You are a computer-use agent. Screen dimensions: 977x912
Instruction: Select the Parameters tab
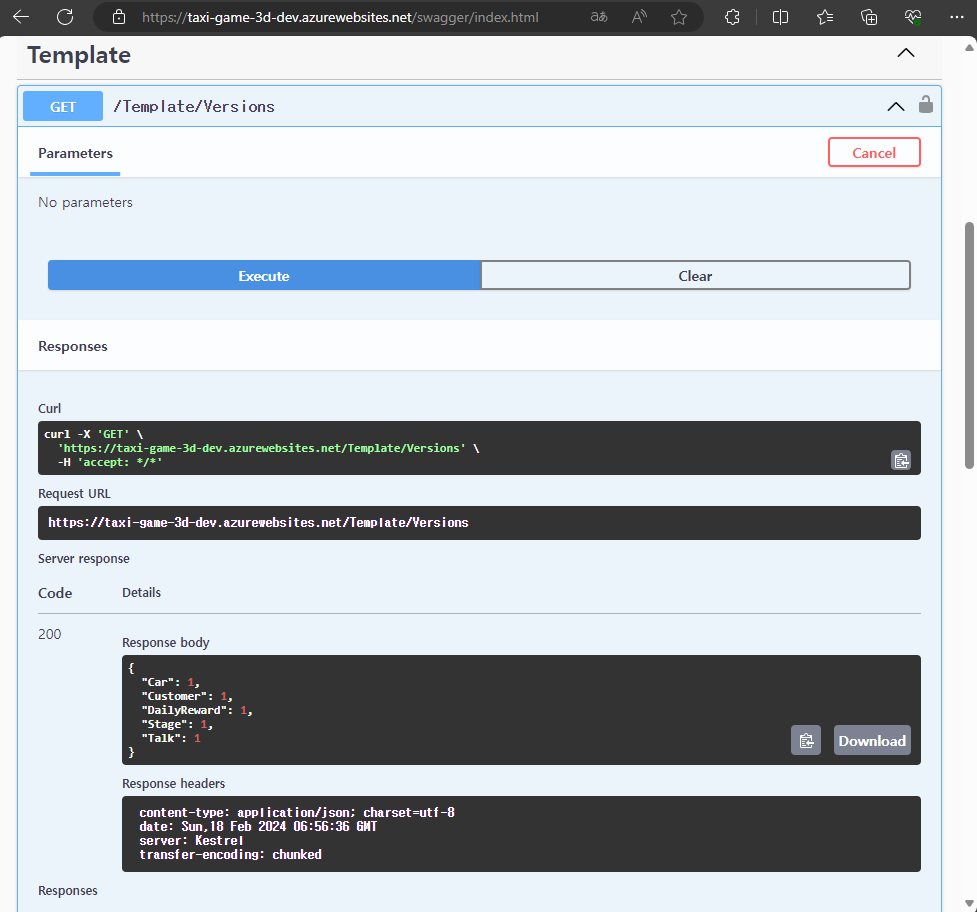(75, 153)
